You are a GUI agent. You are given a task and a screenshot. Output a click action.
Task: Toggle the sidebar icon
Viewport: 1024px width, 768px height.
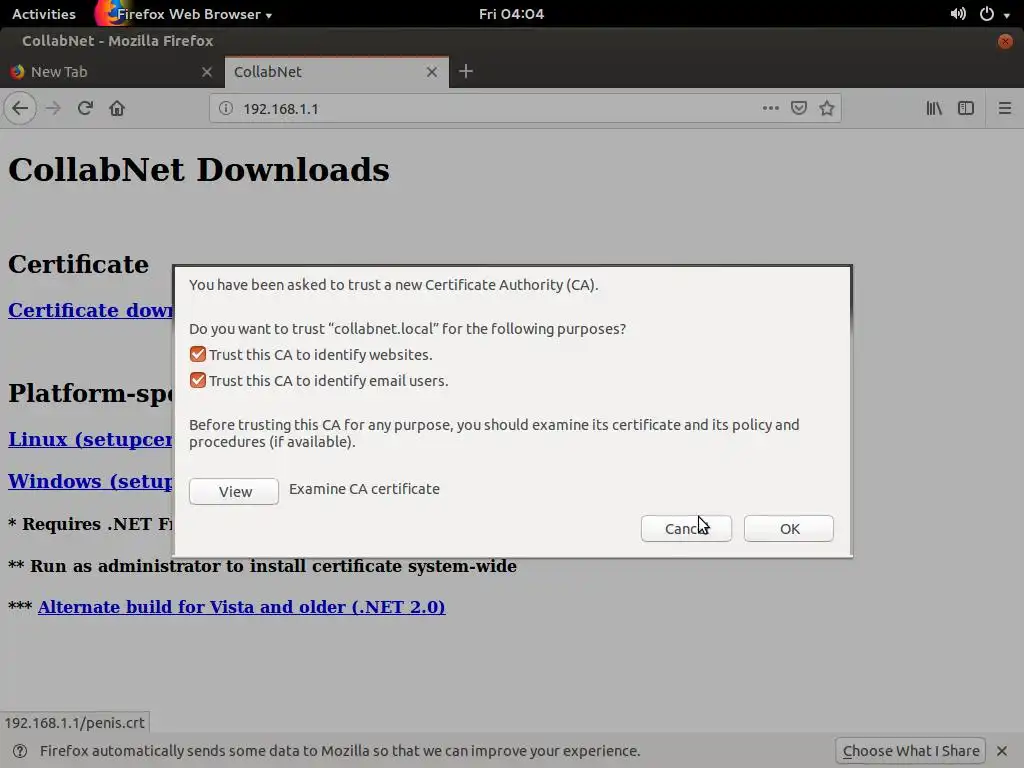click(x=966, y=108)
